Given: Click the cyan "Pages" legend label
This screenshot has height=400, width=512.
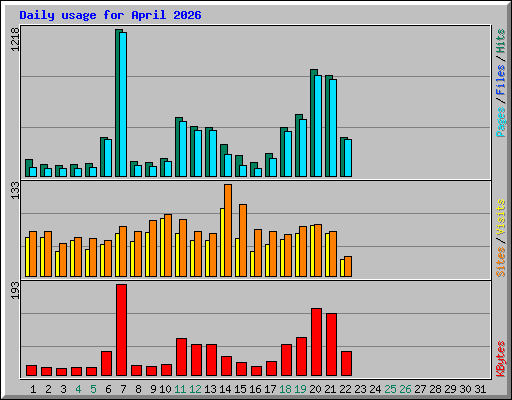Looking at the screenshot, I should (x=500, y=122).
